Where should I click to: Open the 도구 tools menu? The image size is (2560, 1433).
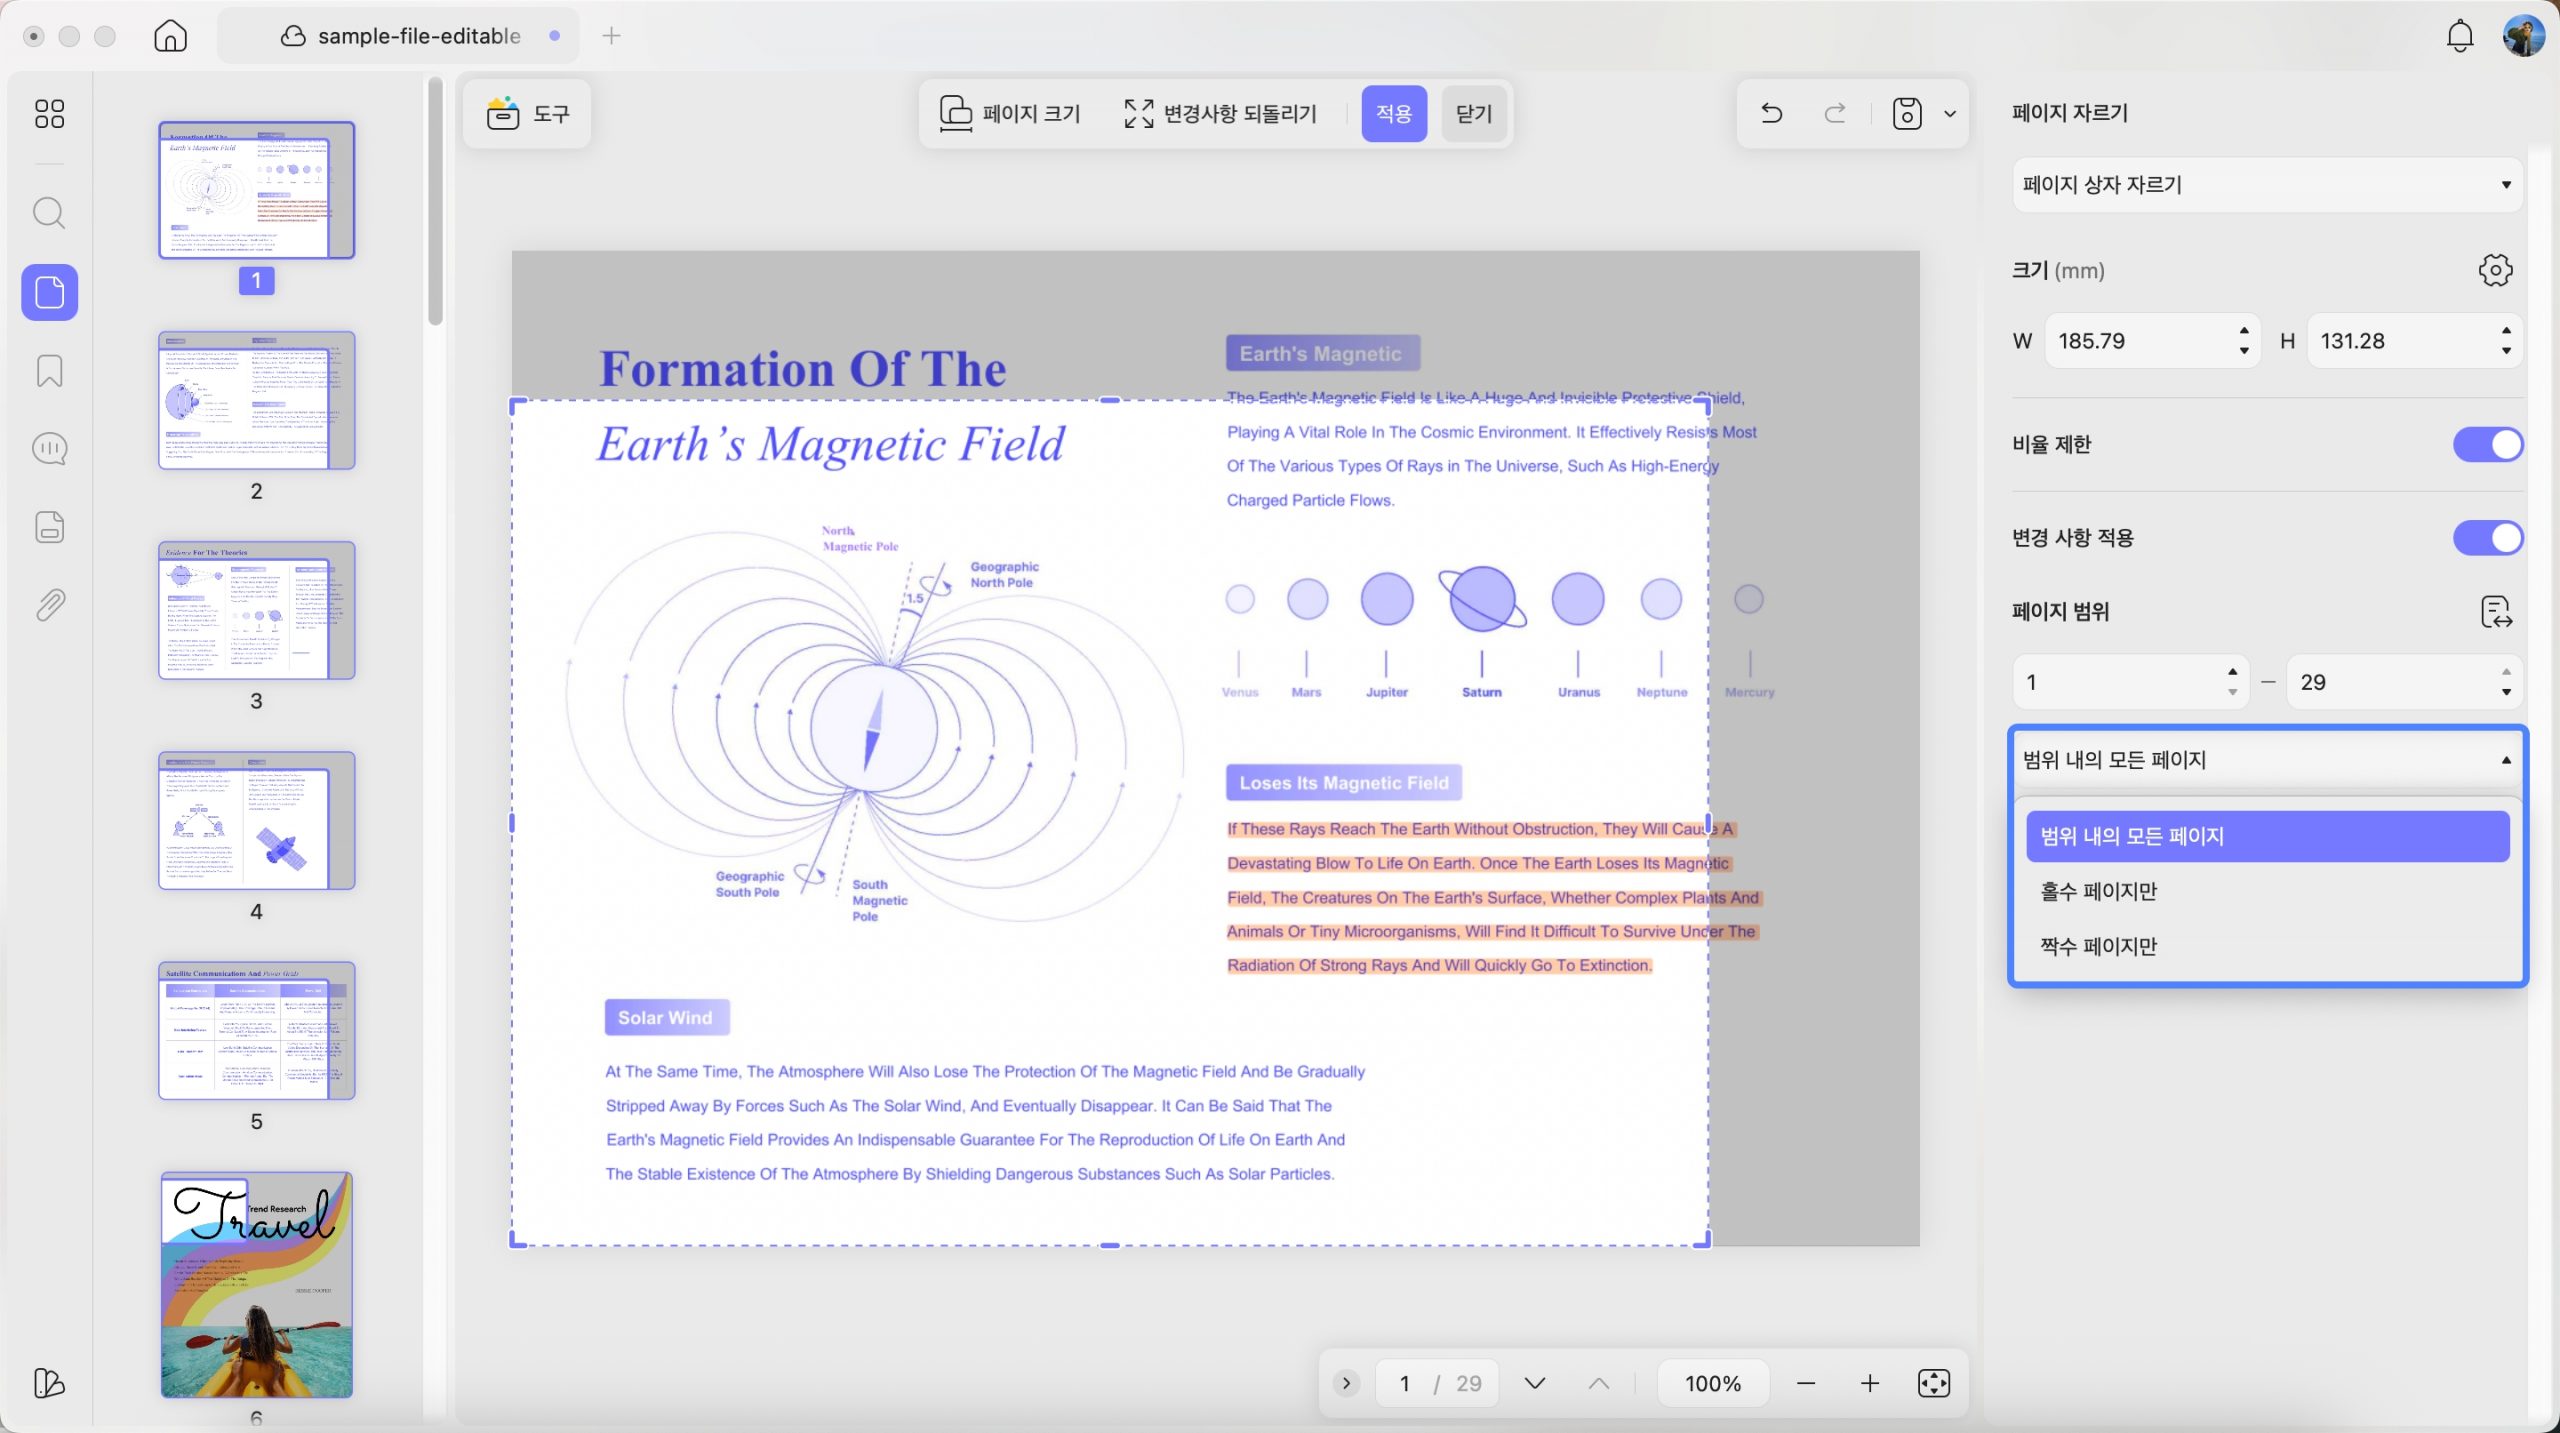(527, 114)
